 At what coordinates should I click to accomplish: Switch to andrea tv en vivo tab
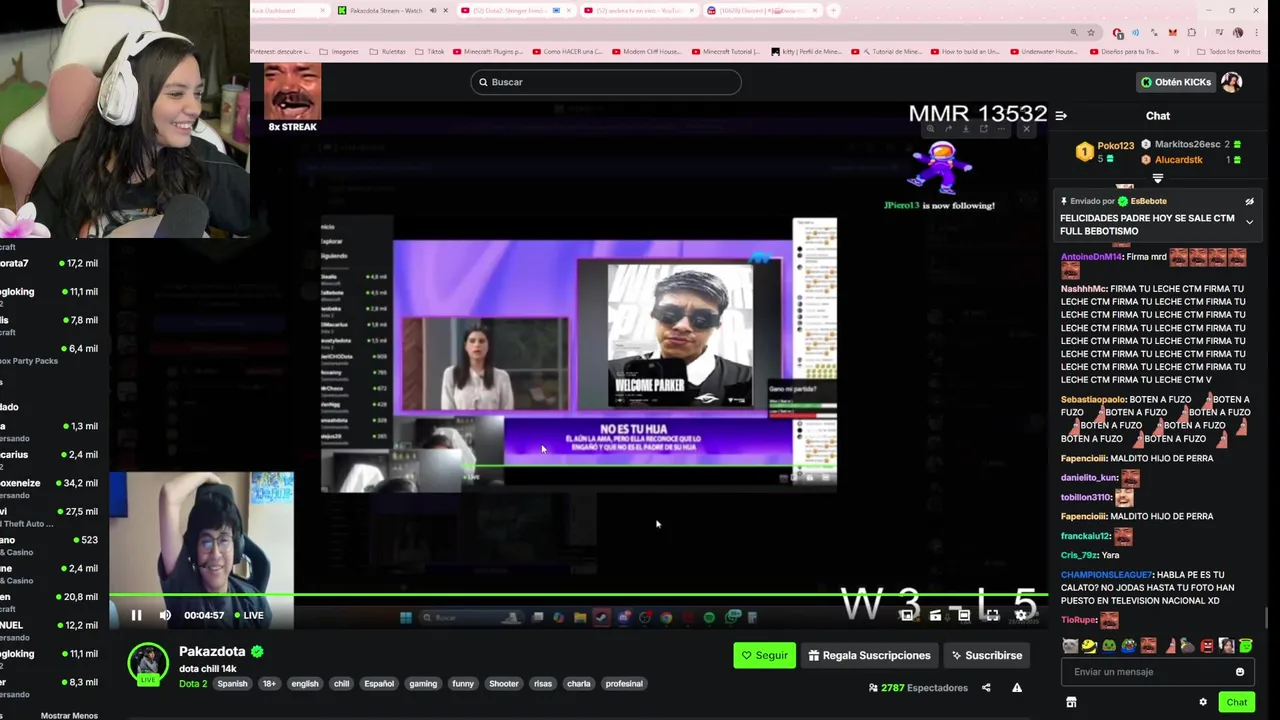click(x=640, y=10)
